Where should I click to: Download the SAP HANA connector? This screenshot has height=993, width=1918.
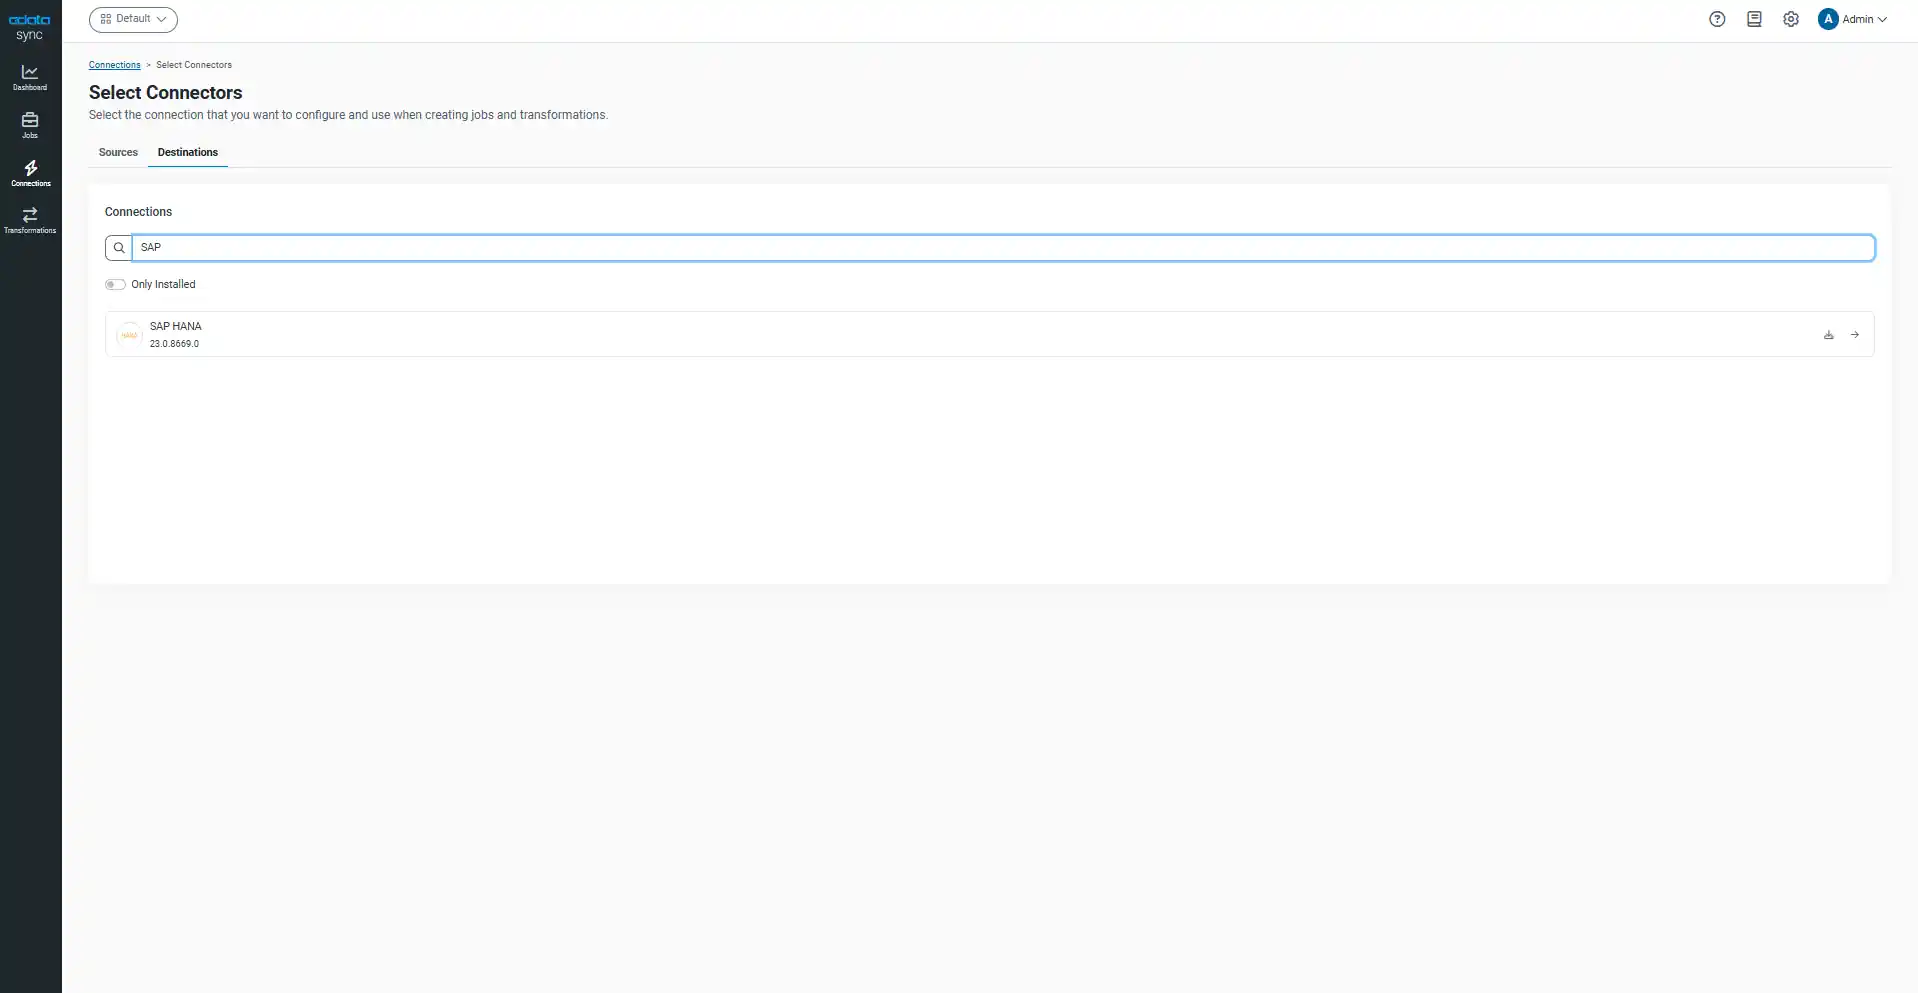click(x=1828, y=334)
